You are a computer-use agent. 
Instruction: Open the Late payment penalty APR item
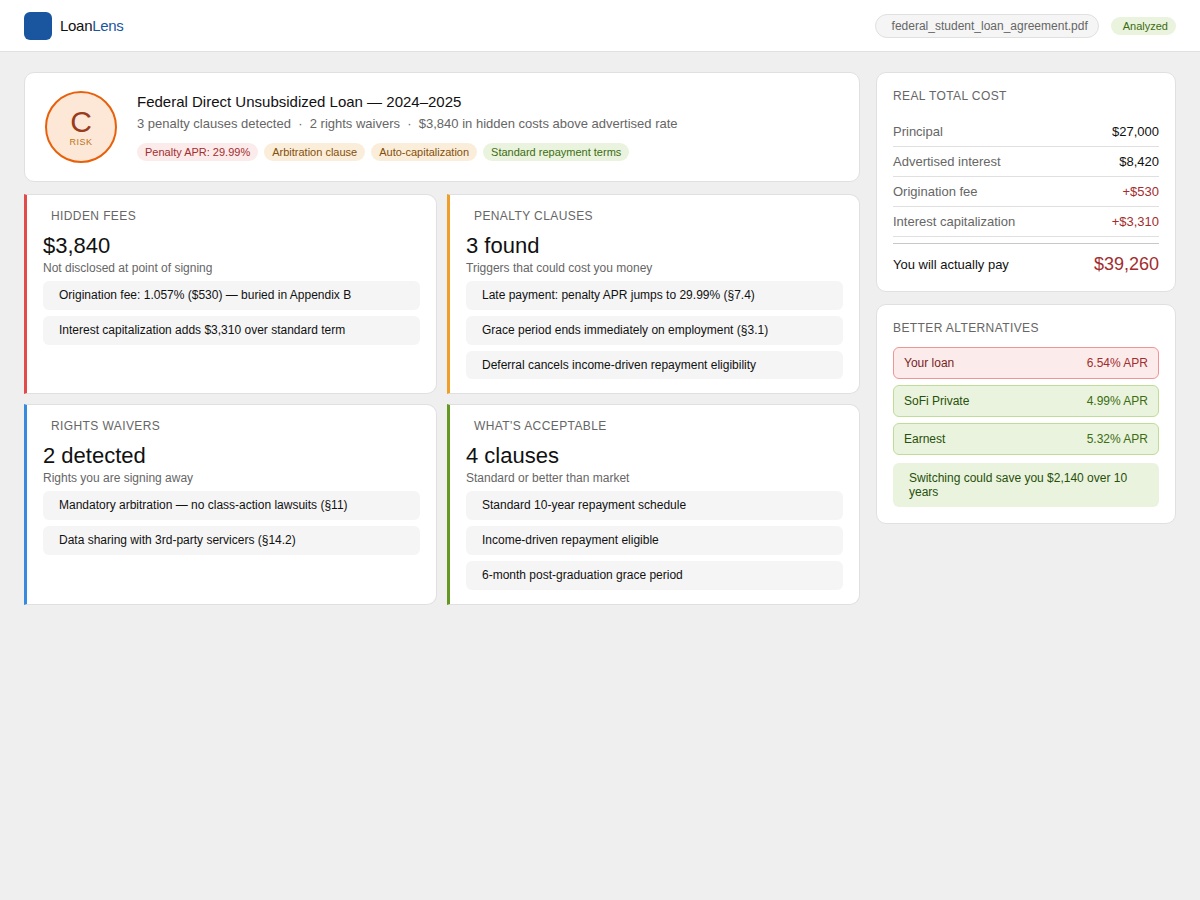click(654, 295)
